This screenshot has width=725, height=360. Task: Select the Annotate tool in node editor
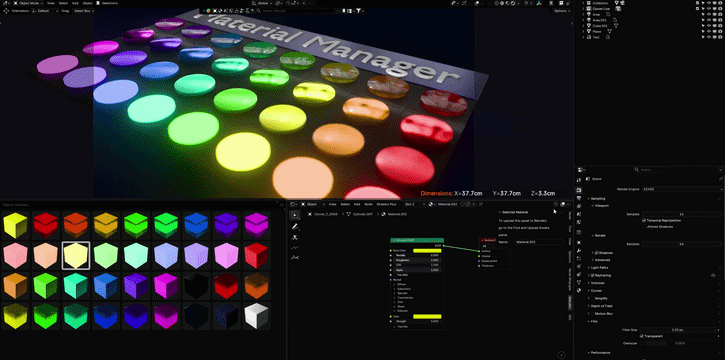(295, 226)
